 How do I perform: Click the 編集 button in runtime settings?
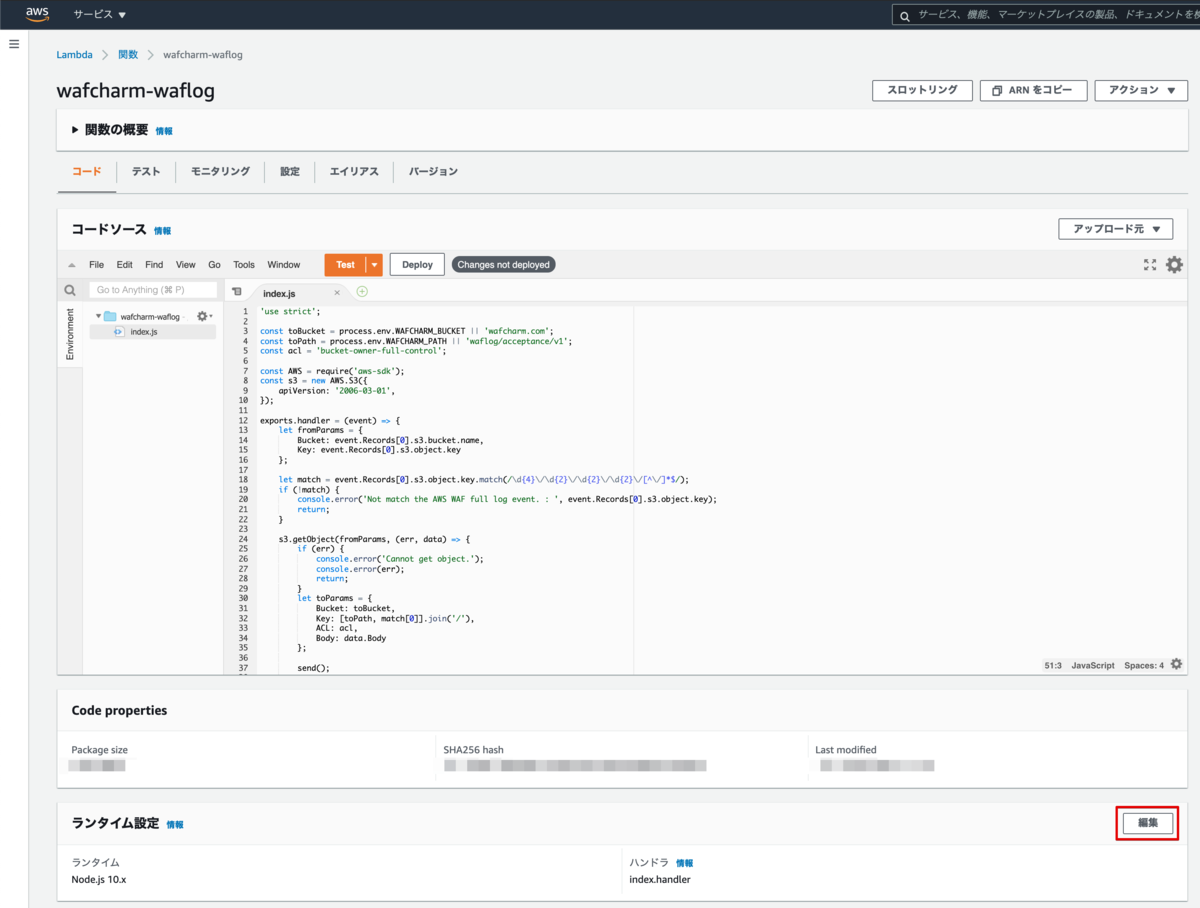click(x=1147, y=823)
